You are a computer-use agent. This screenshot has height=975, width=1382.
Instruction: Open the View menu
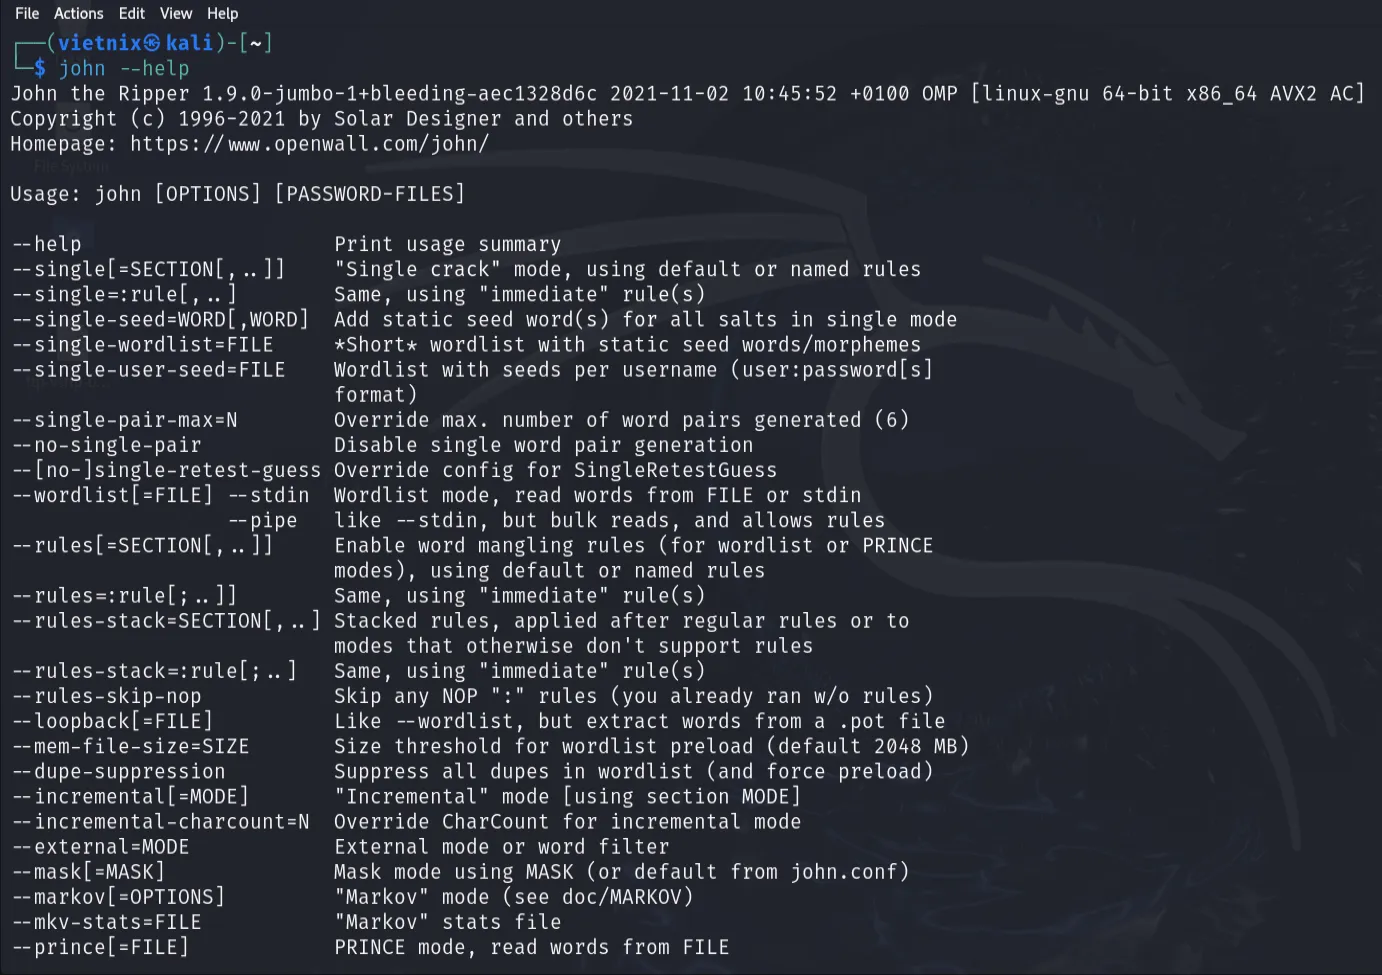[176, 13]
